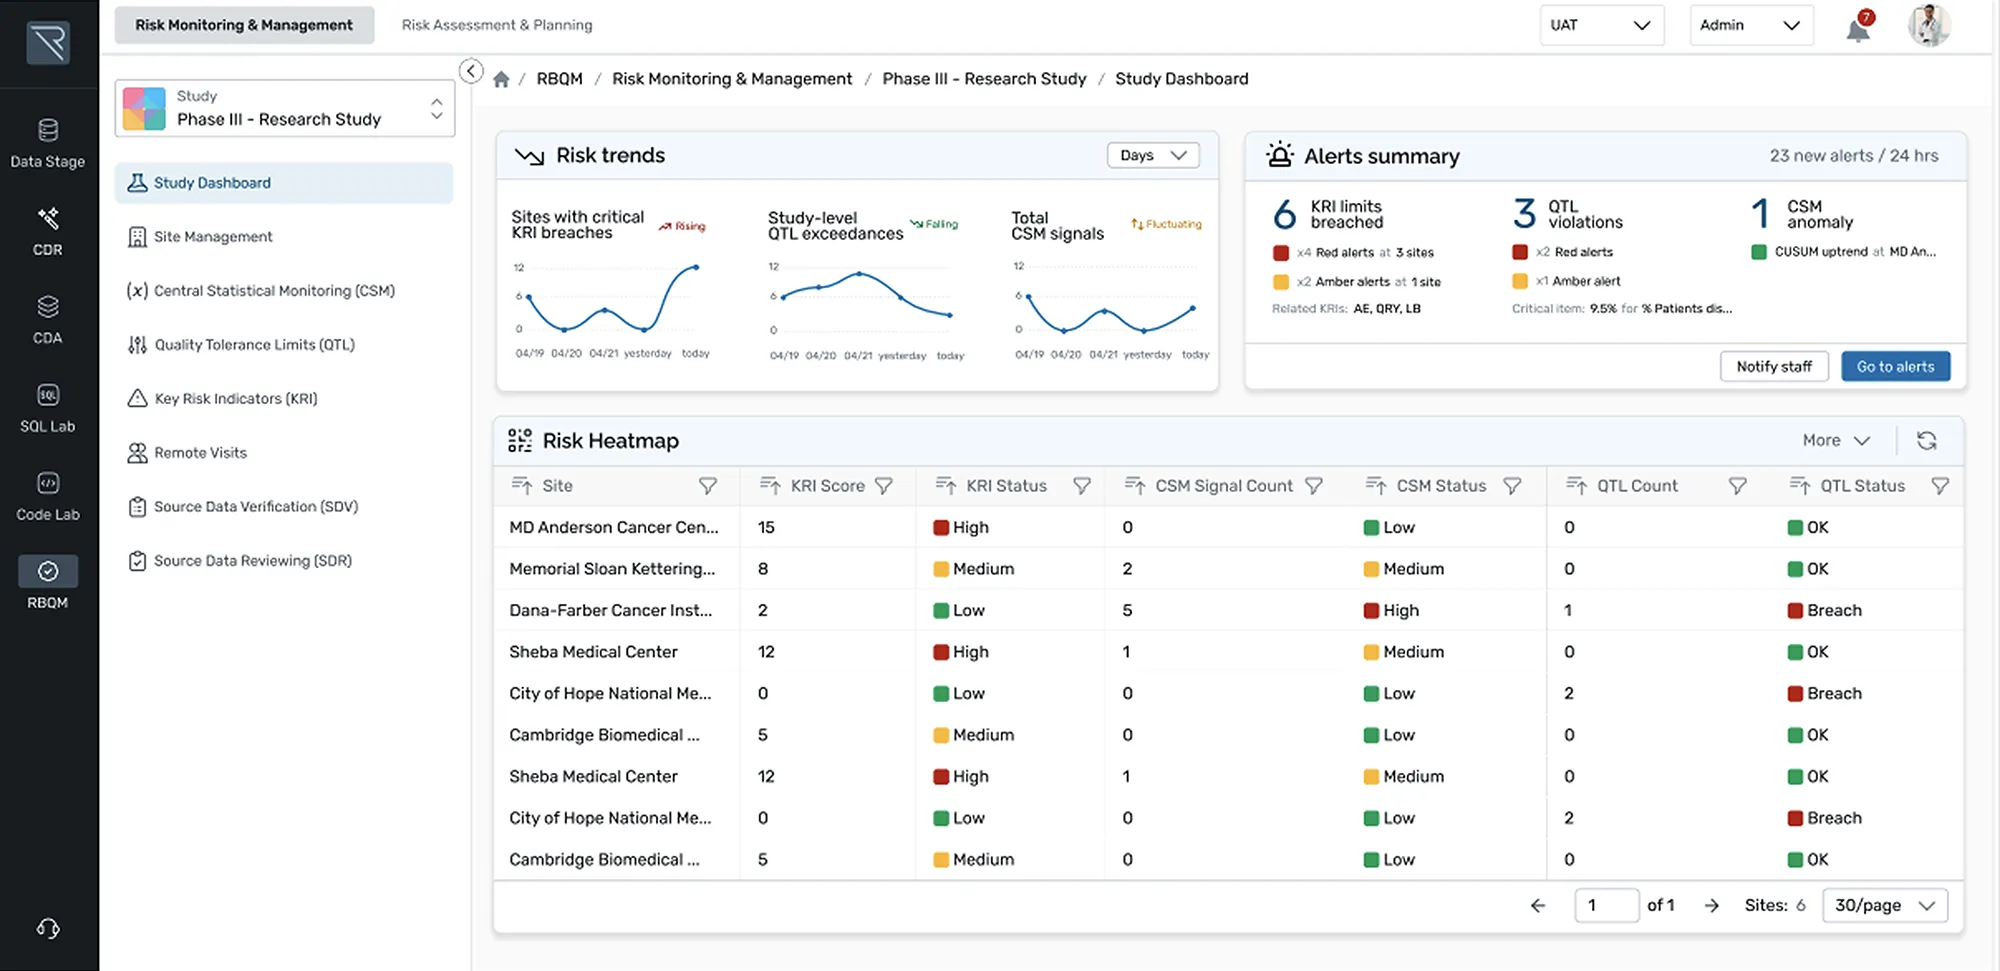Toggle sort on the Site column
The width and height of the screenshot is (2000, 971).
[523, 486]
